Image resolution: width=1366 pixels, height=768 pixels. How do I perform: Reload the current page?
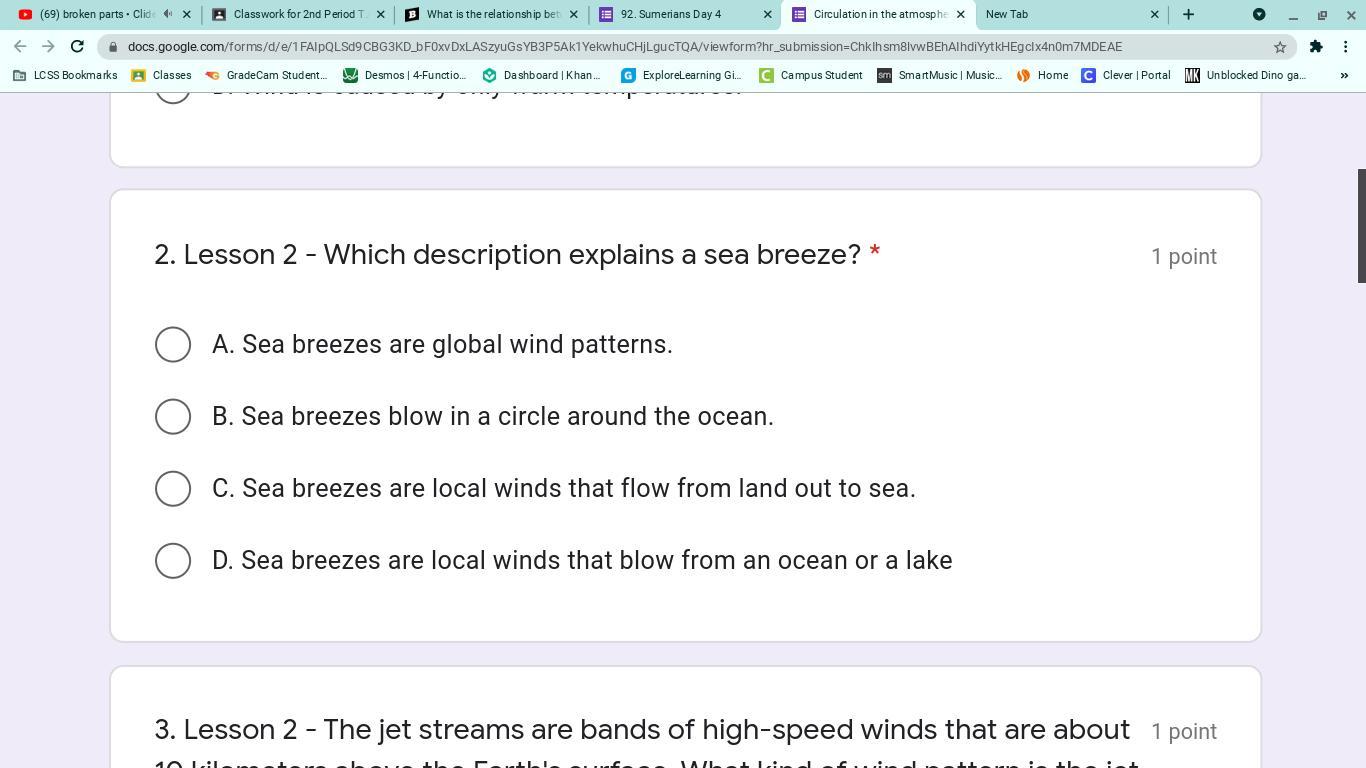[x=77, y=46]
